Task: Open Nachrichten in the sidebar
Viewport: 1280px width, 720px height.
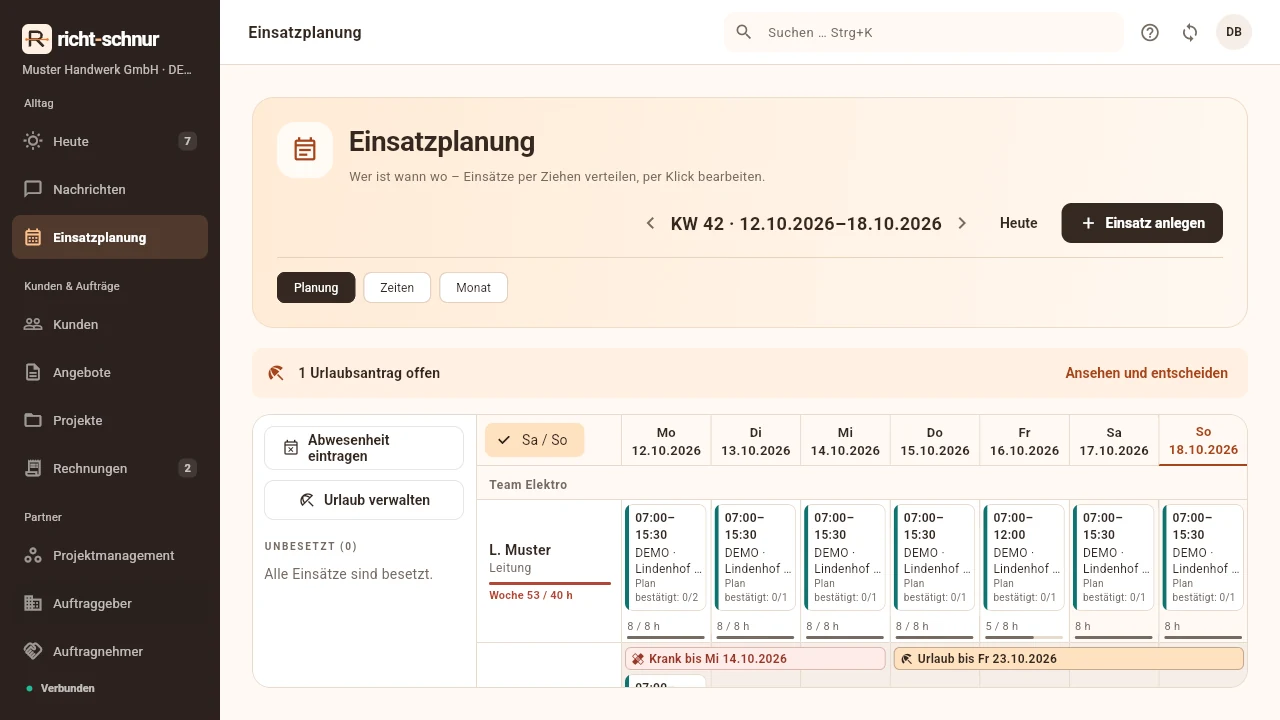Action: point(110,189)
